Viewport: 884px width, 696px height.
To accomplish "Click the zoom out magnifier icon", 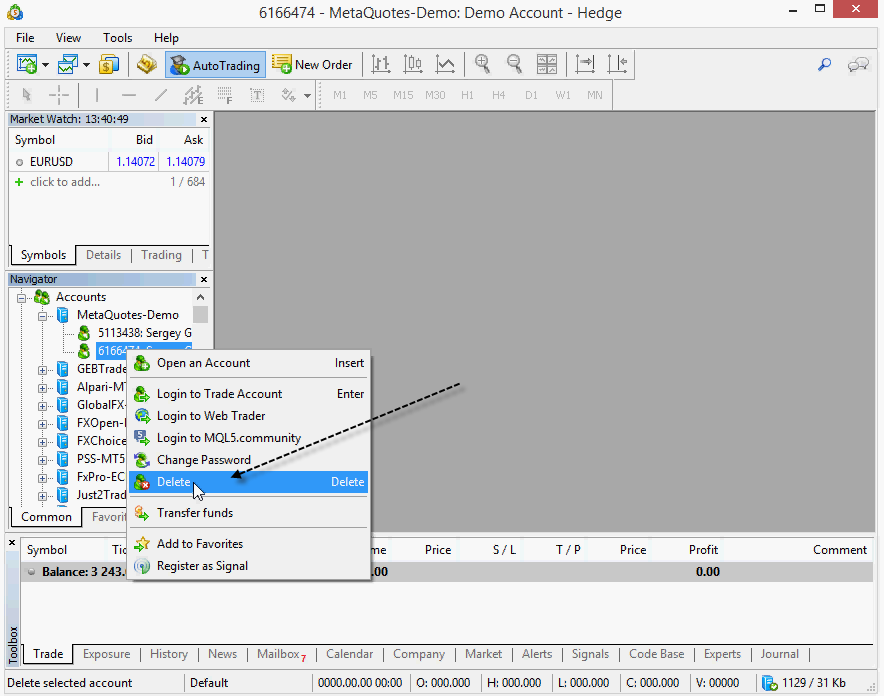I will [514, 65].
